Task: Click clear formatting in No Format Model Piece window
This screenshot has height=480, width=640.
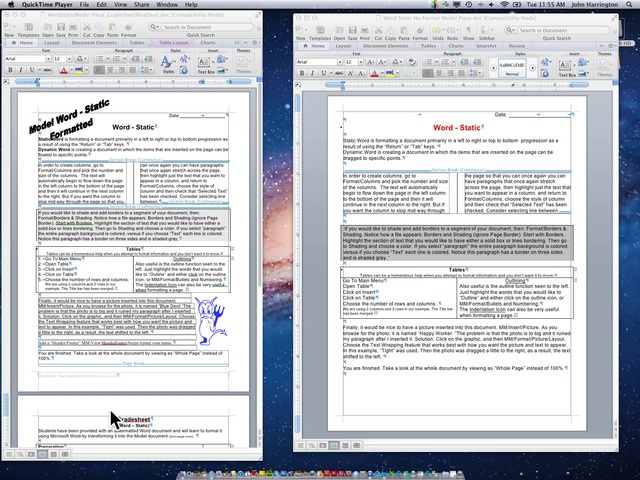Action: click(412, 62)
